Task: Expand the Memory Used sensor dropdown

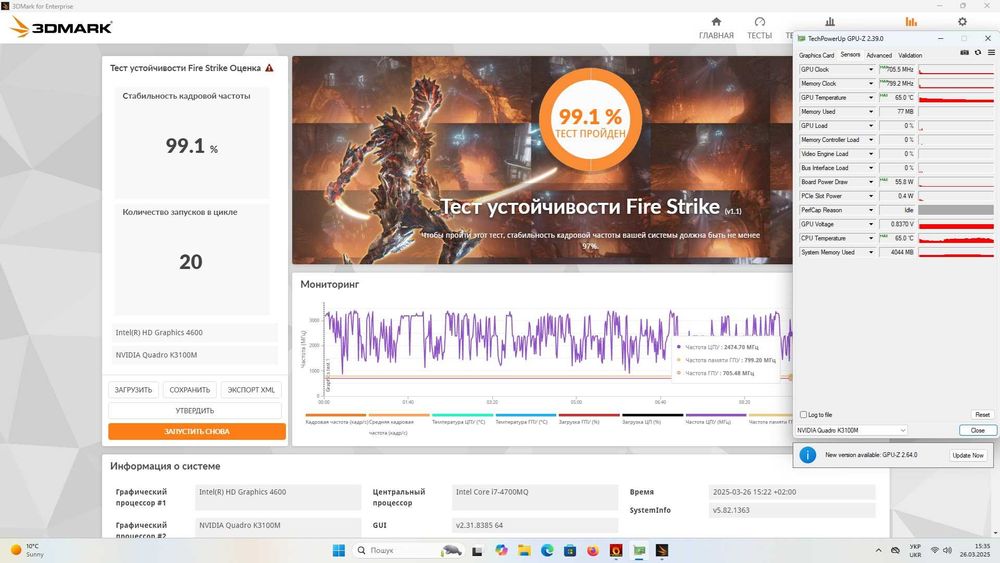Action: [x=871, y=112]
